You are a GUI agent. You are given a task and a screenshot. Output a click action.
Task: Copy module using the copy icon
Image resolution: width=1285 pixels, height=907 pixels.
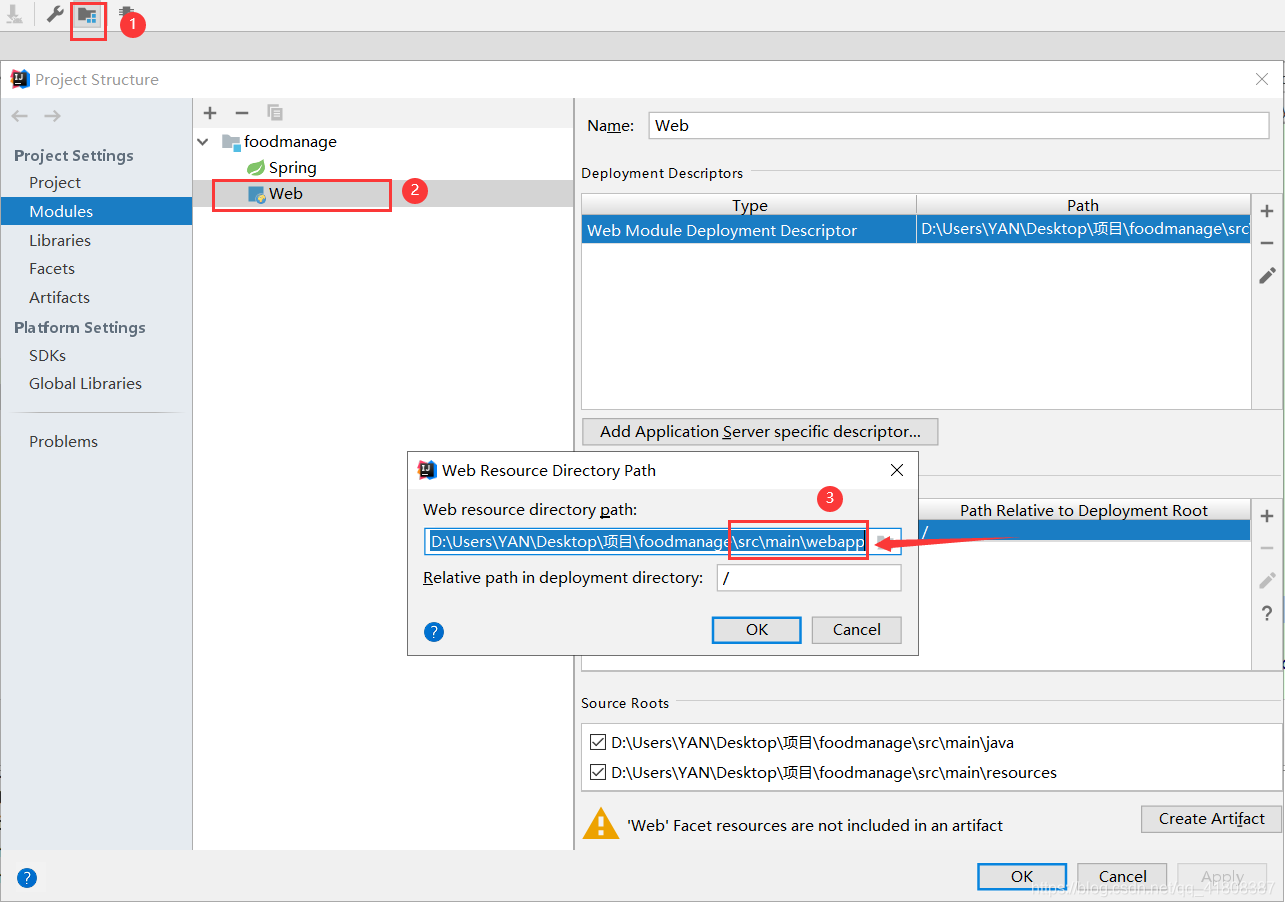(x=275, y=113)
